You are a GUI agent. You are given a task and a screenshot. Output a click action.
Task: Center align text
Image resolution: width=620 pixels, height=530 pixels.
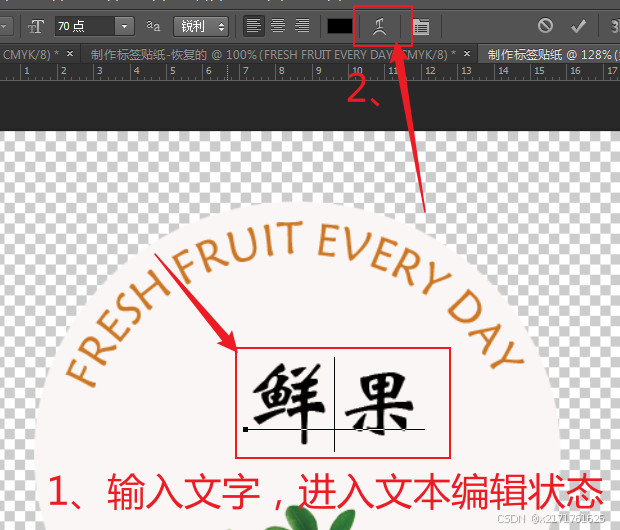[278, 26]
